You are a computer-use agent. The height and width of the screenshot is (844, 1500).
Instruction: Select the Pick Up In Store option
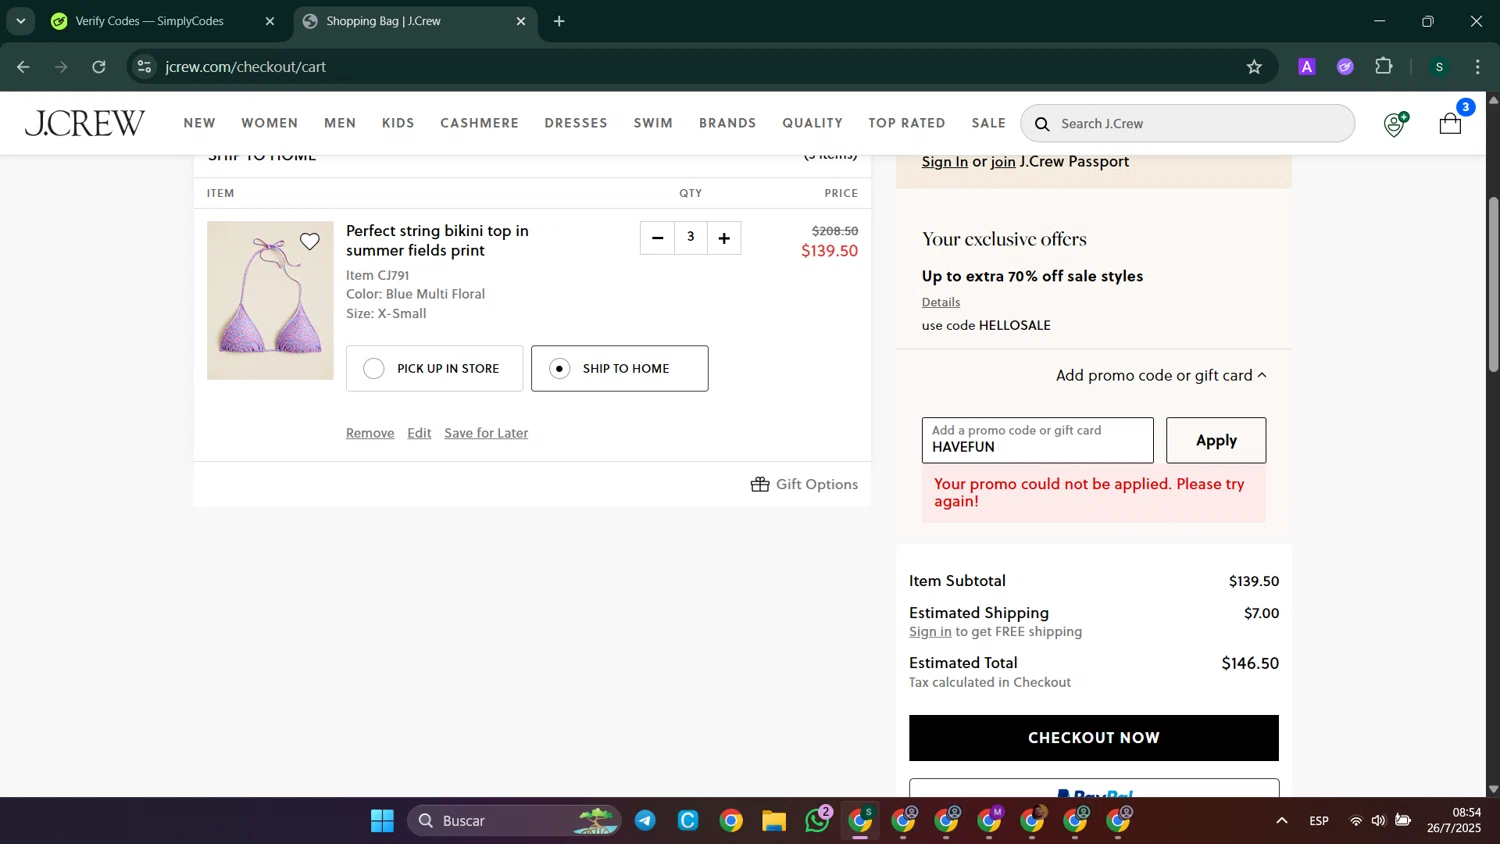[x=434, y=369]
